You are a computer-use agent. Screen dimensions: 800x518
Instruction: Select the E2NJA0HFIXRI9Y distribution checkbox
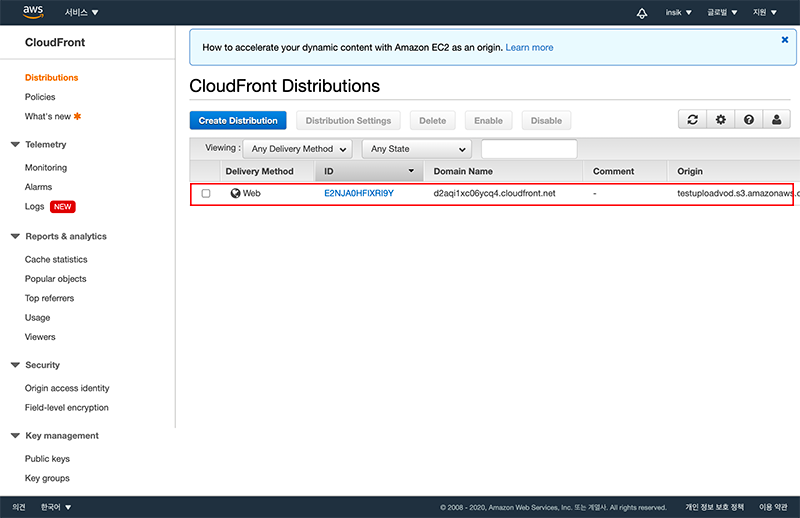click(x=206, y=193)
